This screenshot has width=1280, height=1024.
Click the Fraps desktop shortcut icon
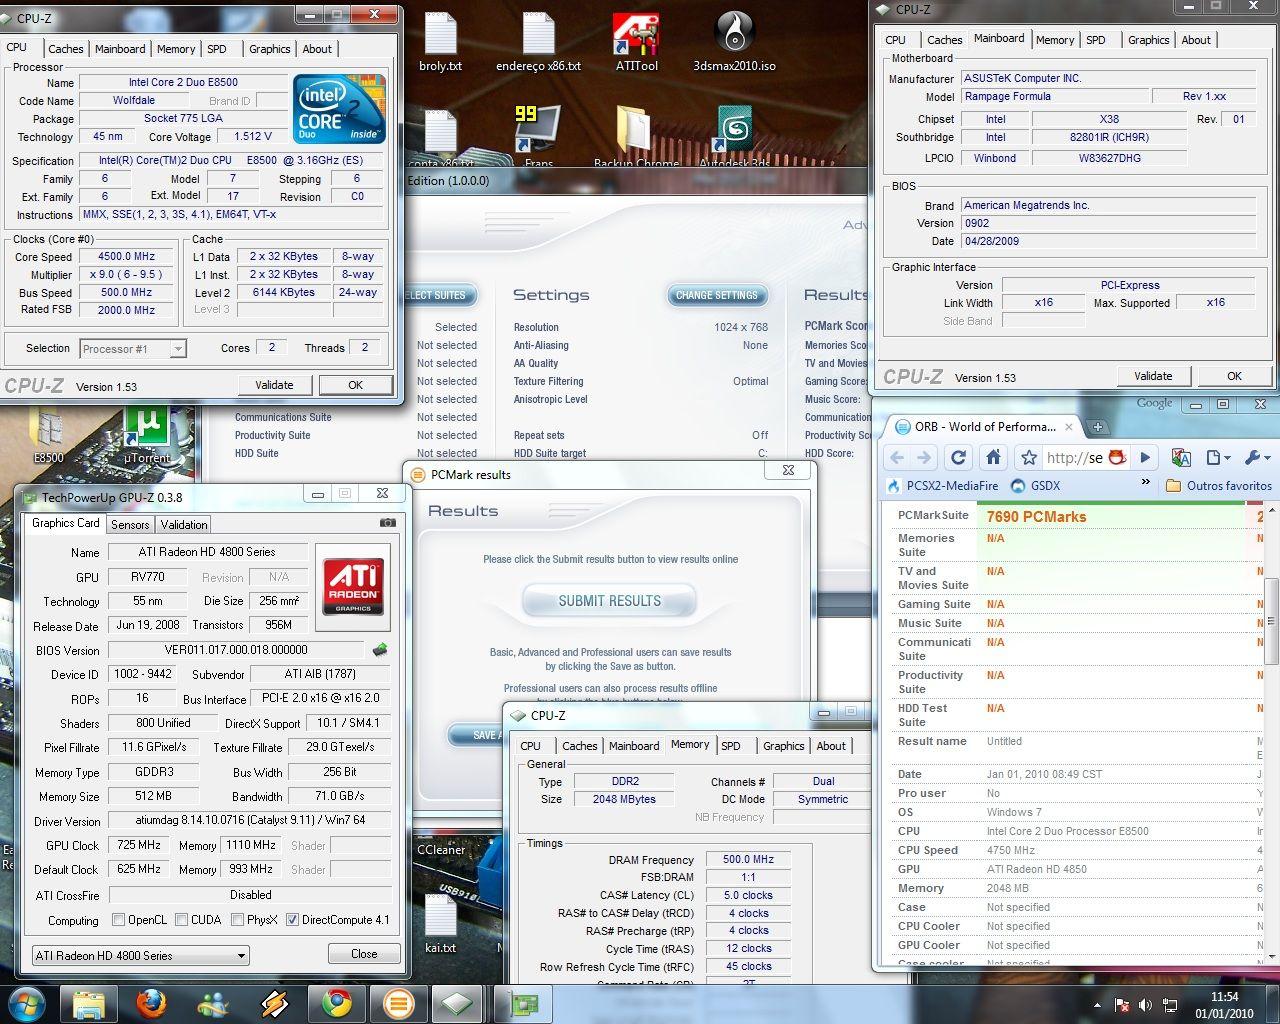(x=538, y=134)
